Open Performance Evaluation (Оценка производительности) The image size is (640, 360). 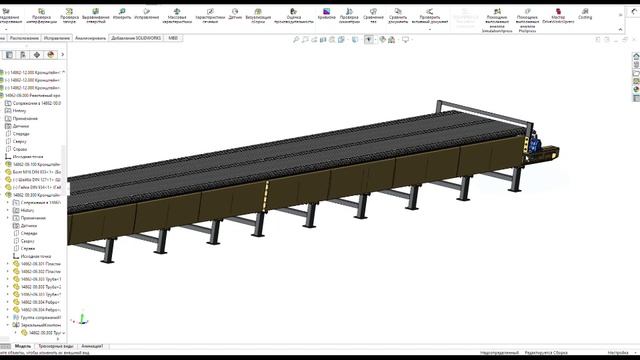coord(293,16)
